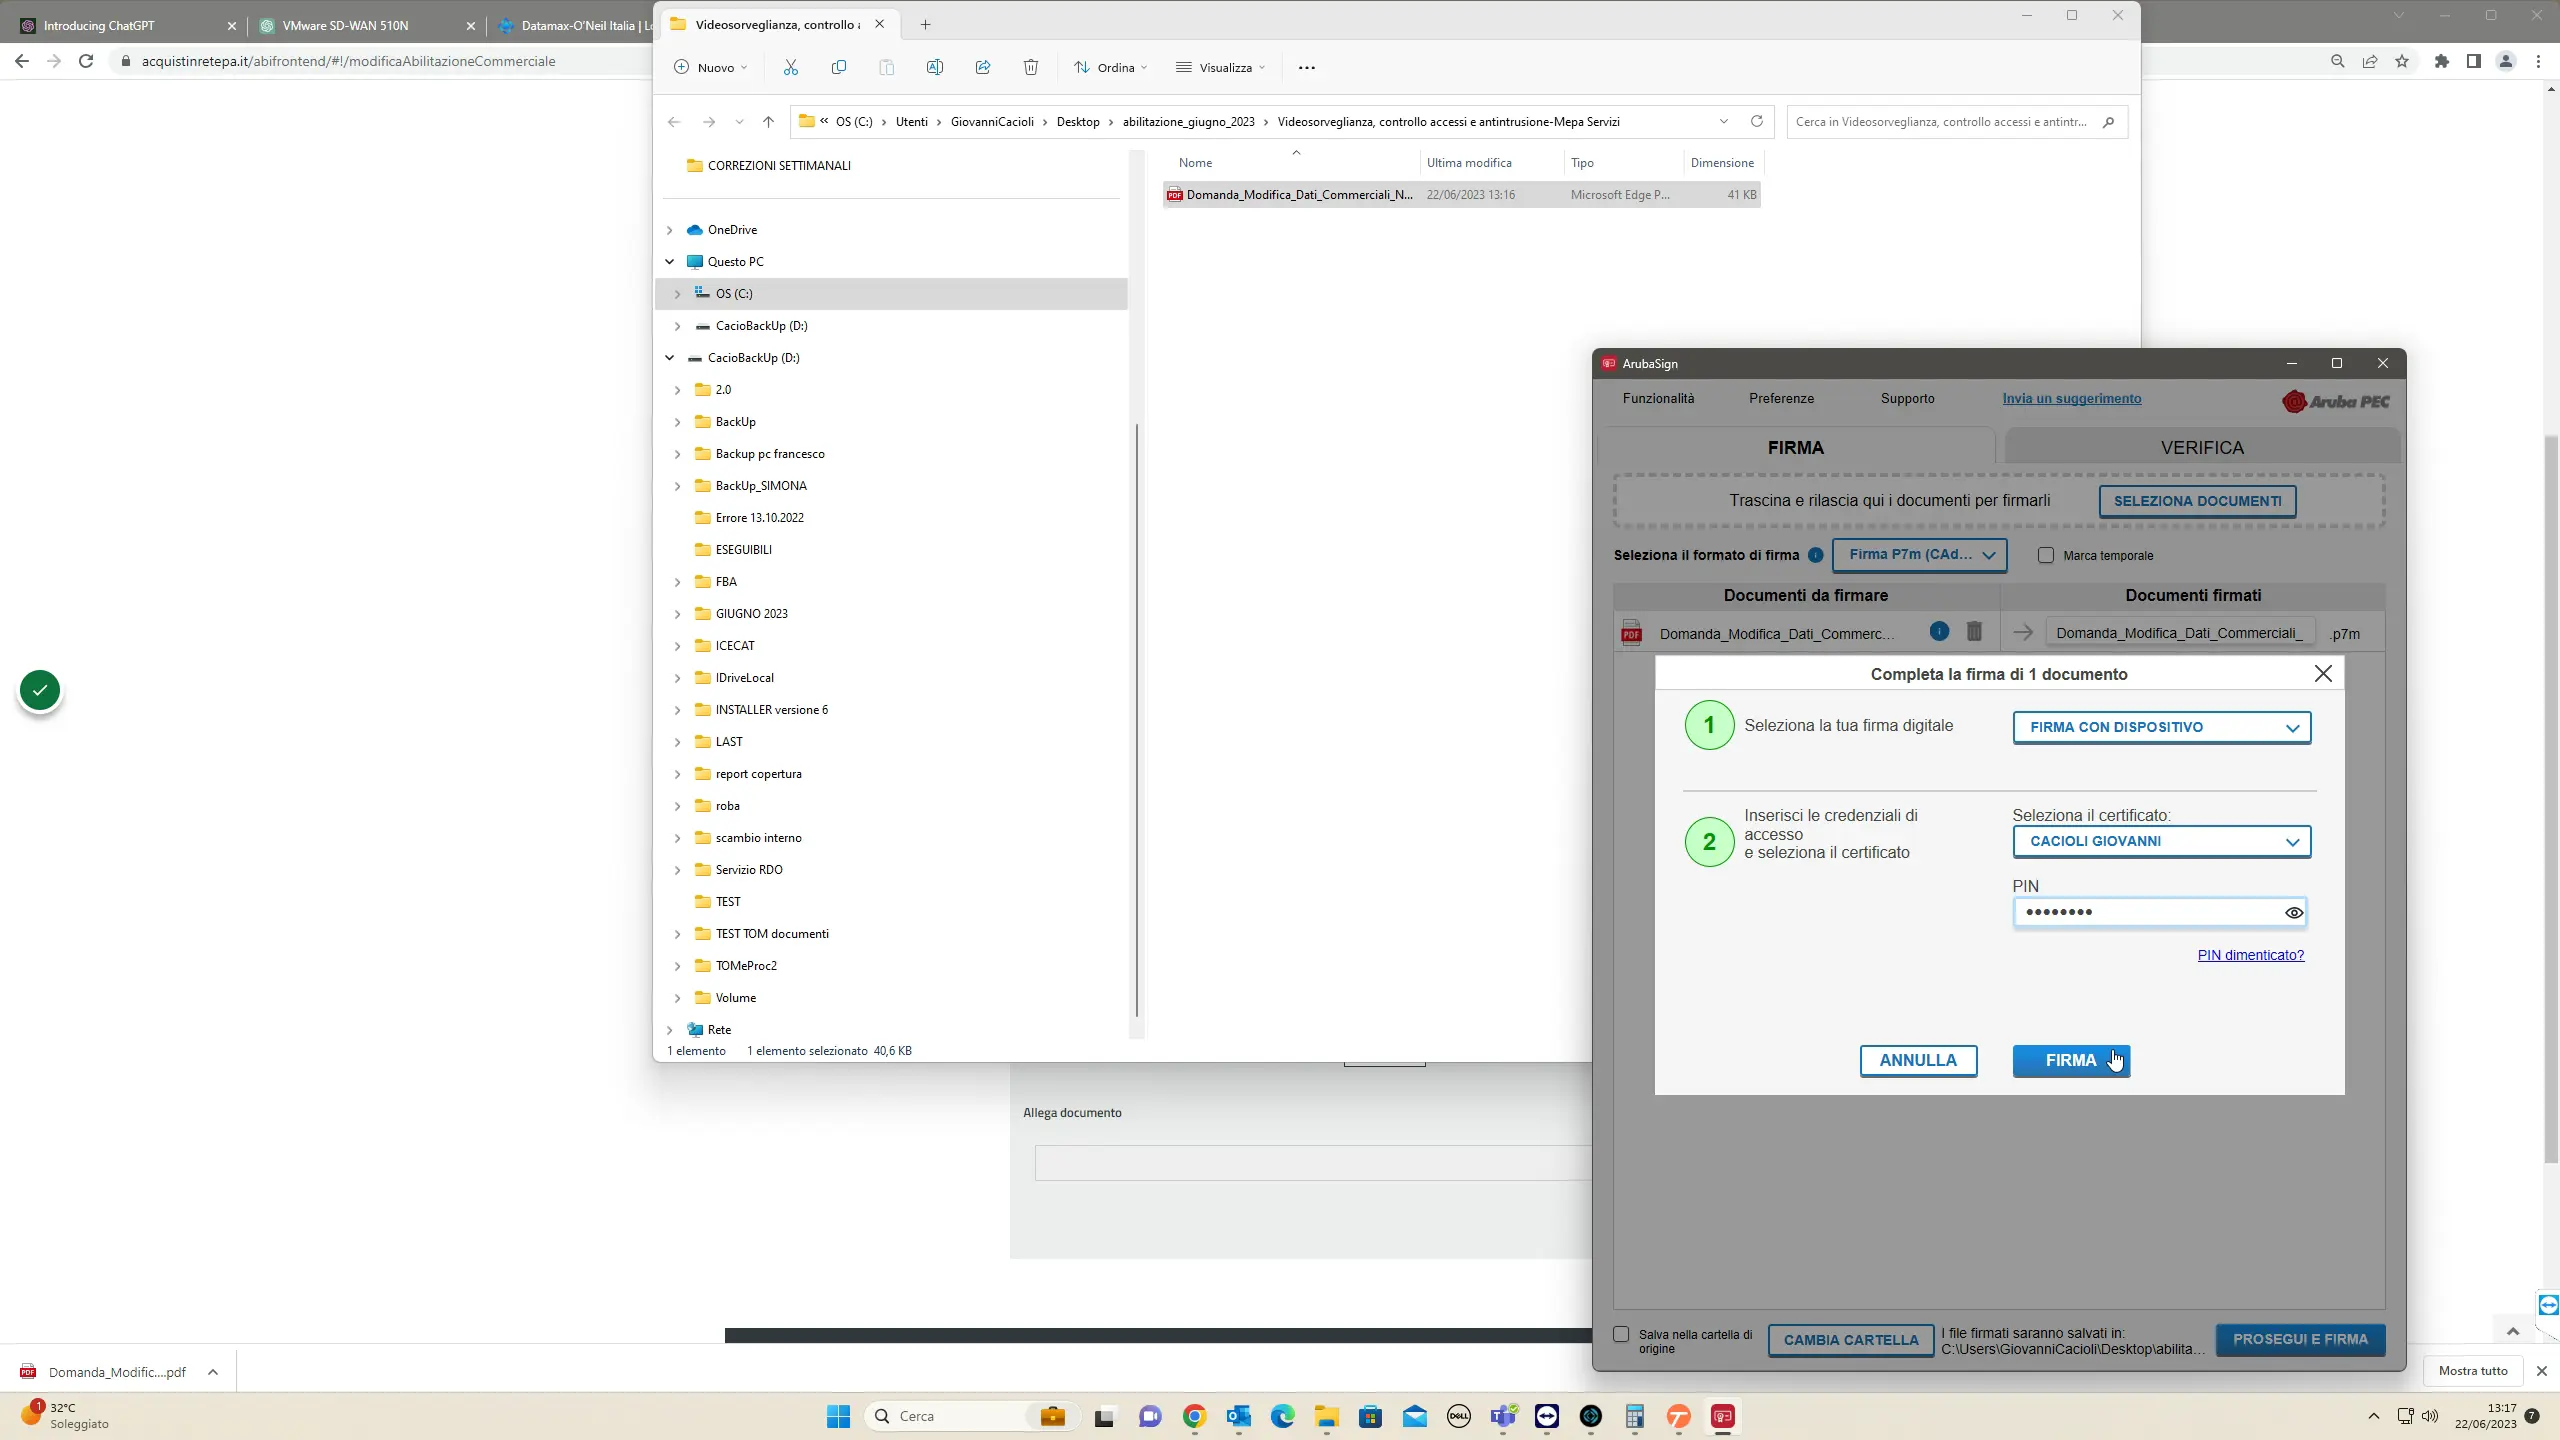Click the ANNULLA button
Viewport: 2560px width, 1440px height.
[1918, 1060]
